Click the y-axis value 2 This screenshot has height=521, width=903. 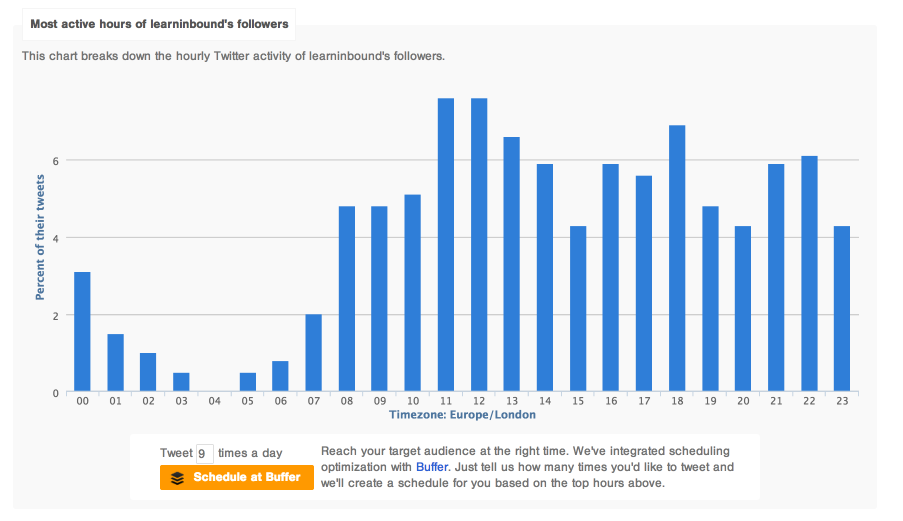coord(56,316)
